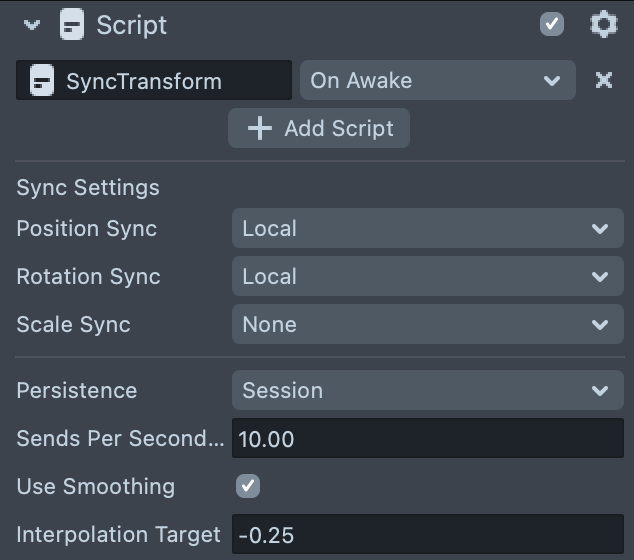
Task: Toggle the Use Smoothing checkbox
Action: click(247, 487)
